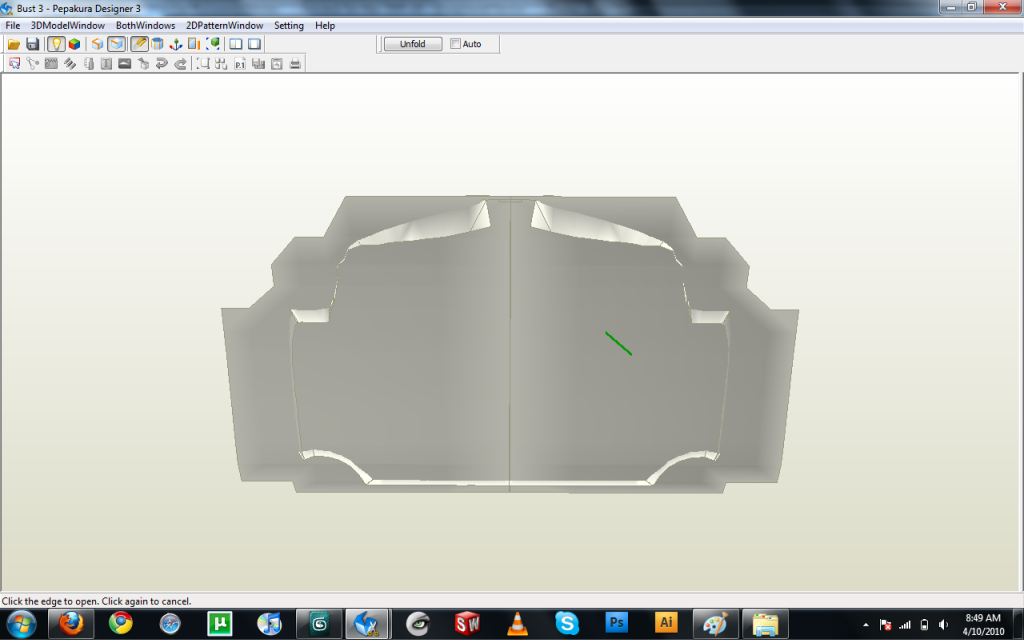
Task: Click the coordinate axes arrows icon
Action: 176,44
